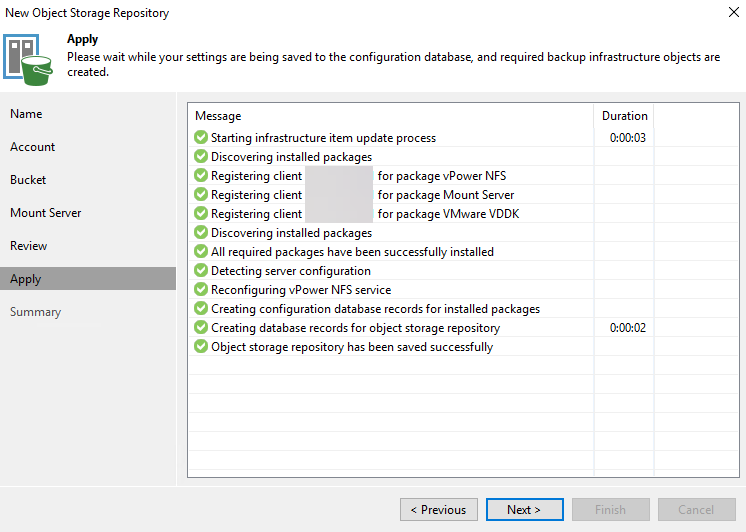Switch to the Mount Server step
Screen dimensions: 746x532
(x=46, y=213)
